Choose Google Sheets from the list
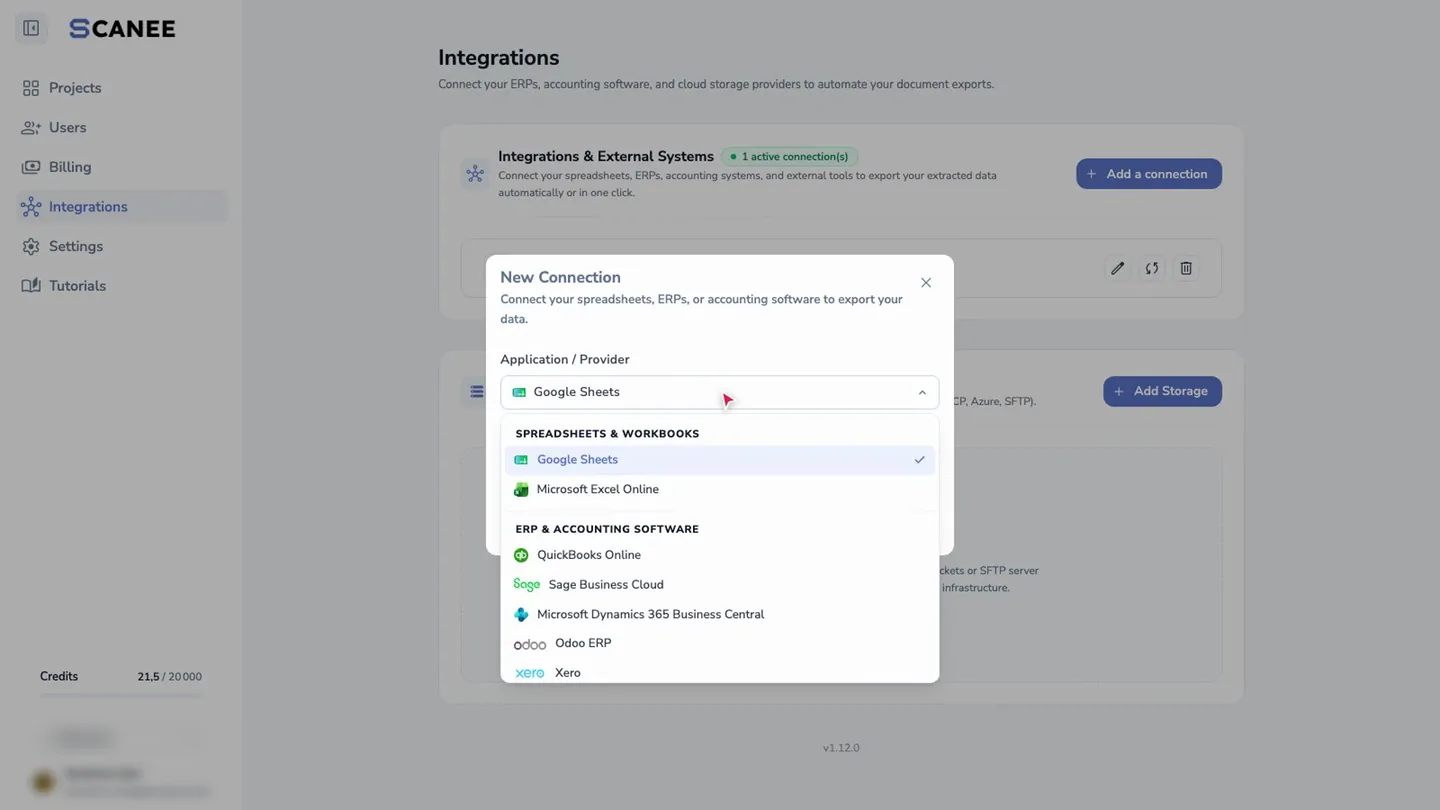This screenshot has height=810, width=1440. (x=720, y=460)
